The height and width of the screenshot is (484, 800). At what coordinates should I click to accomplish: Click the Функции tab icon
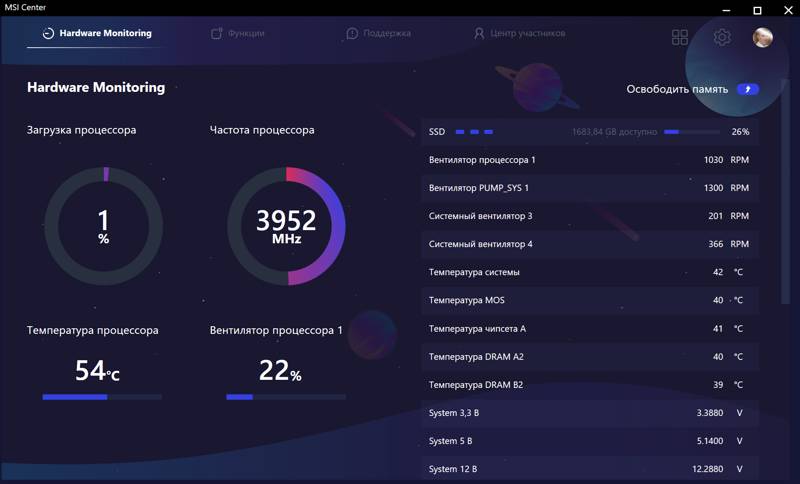(x=216, y=33)
